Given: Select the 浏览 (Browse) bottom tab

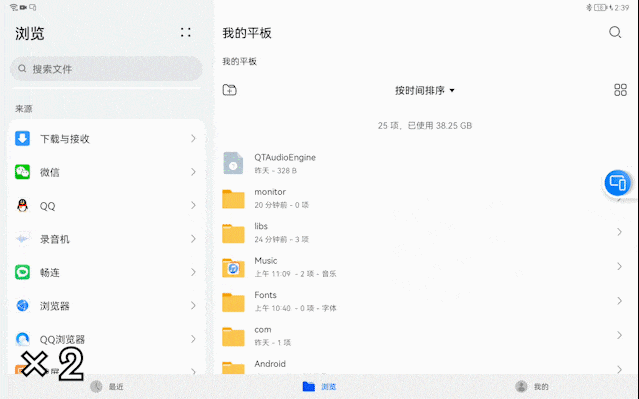Looking at the screenshot, I should [x=319, y=386].
